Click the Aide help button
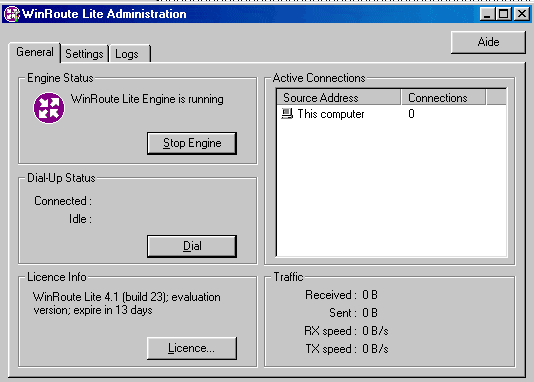The width and height of the screenshot is (534, 382). pyautogui.click(x=488, y=42)
